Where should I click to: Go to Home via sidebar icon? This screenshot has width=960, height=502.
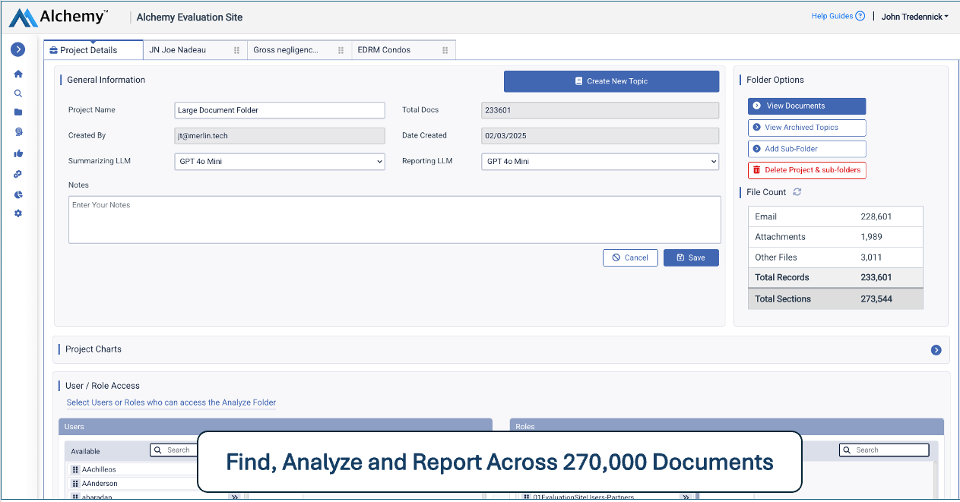click(18, 74)
